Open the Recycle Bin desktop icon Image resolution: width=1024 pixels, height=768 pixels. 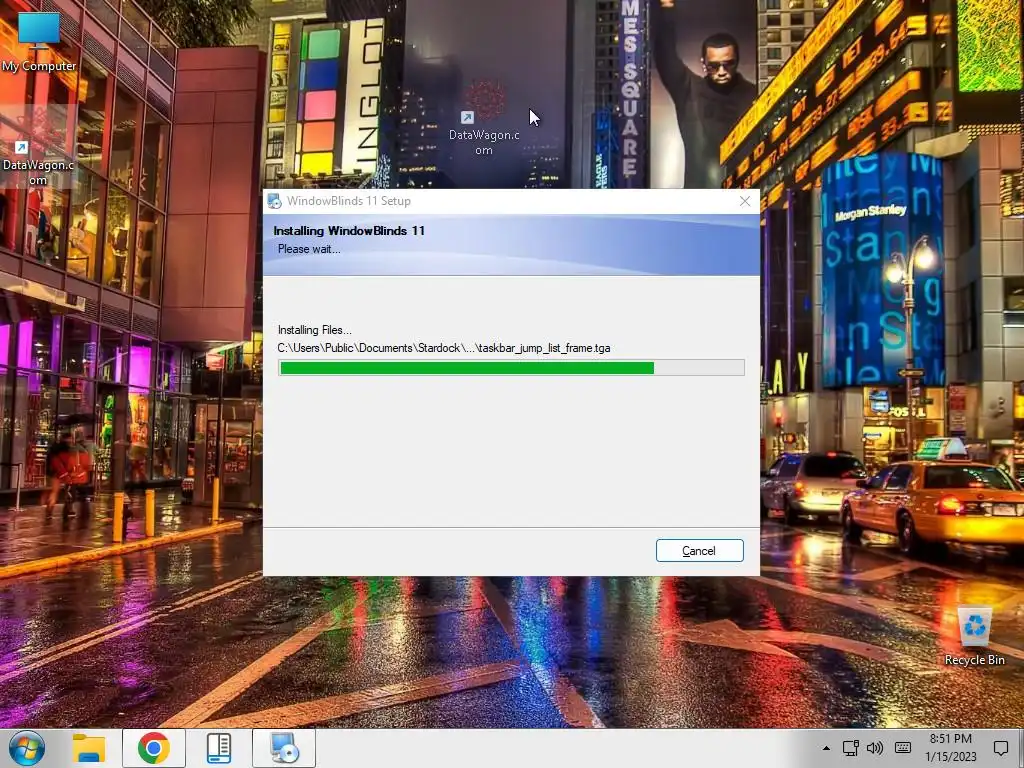974,637
